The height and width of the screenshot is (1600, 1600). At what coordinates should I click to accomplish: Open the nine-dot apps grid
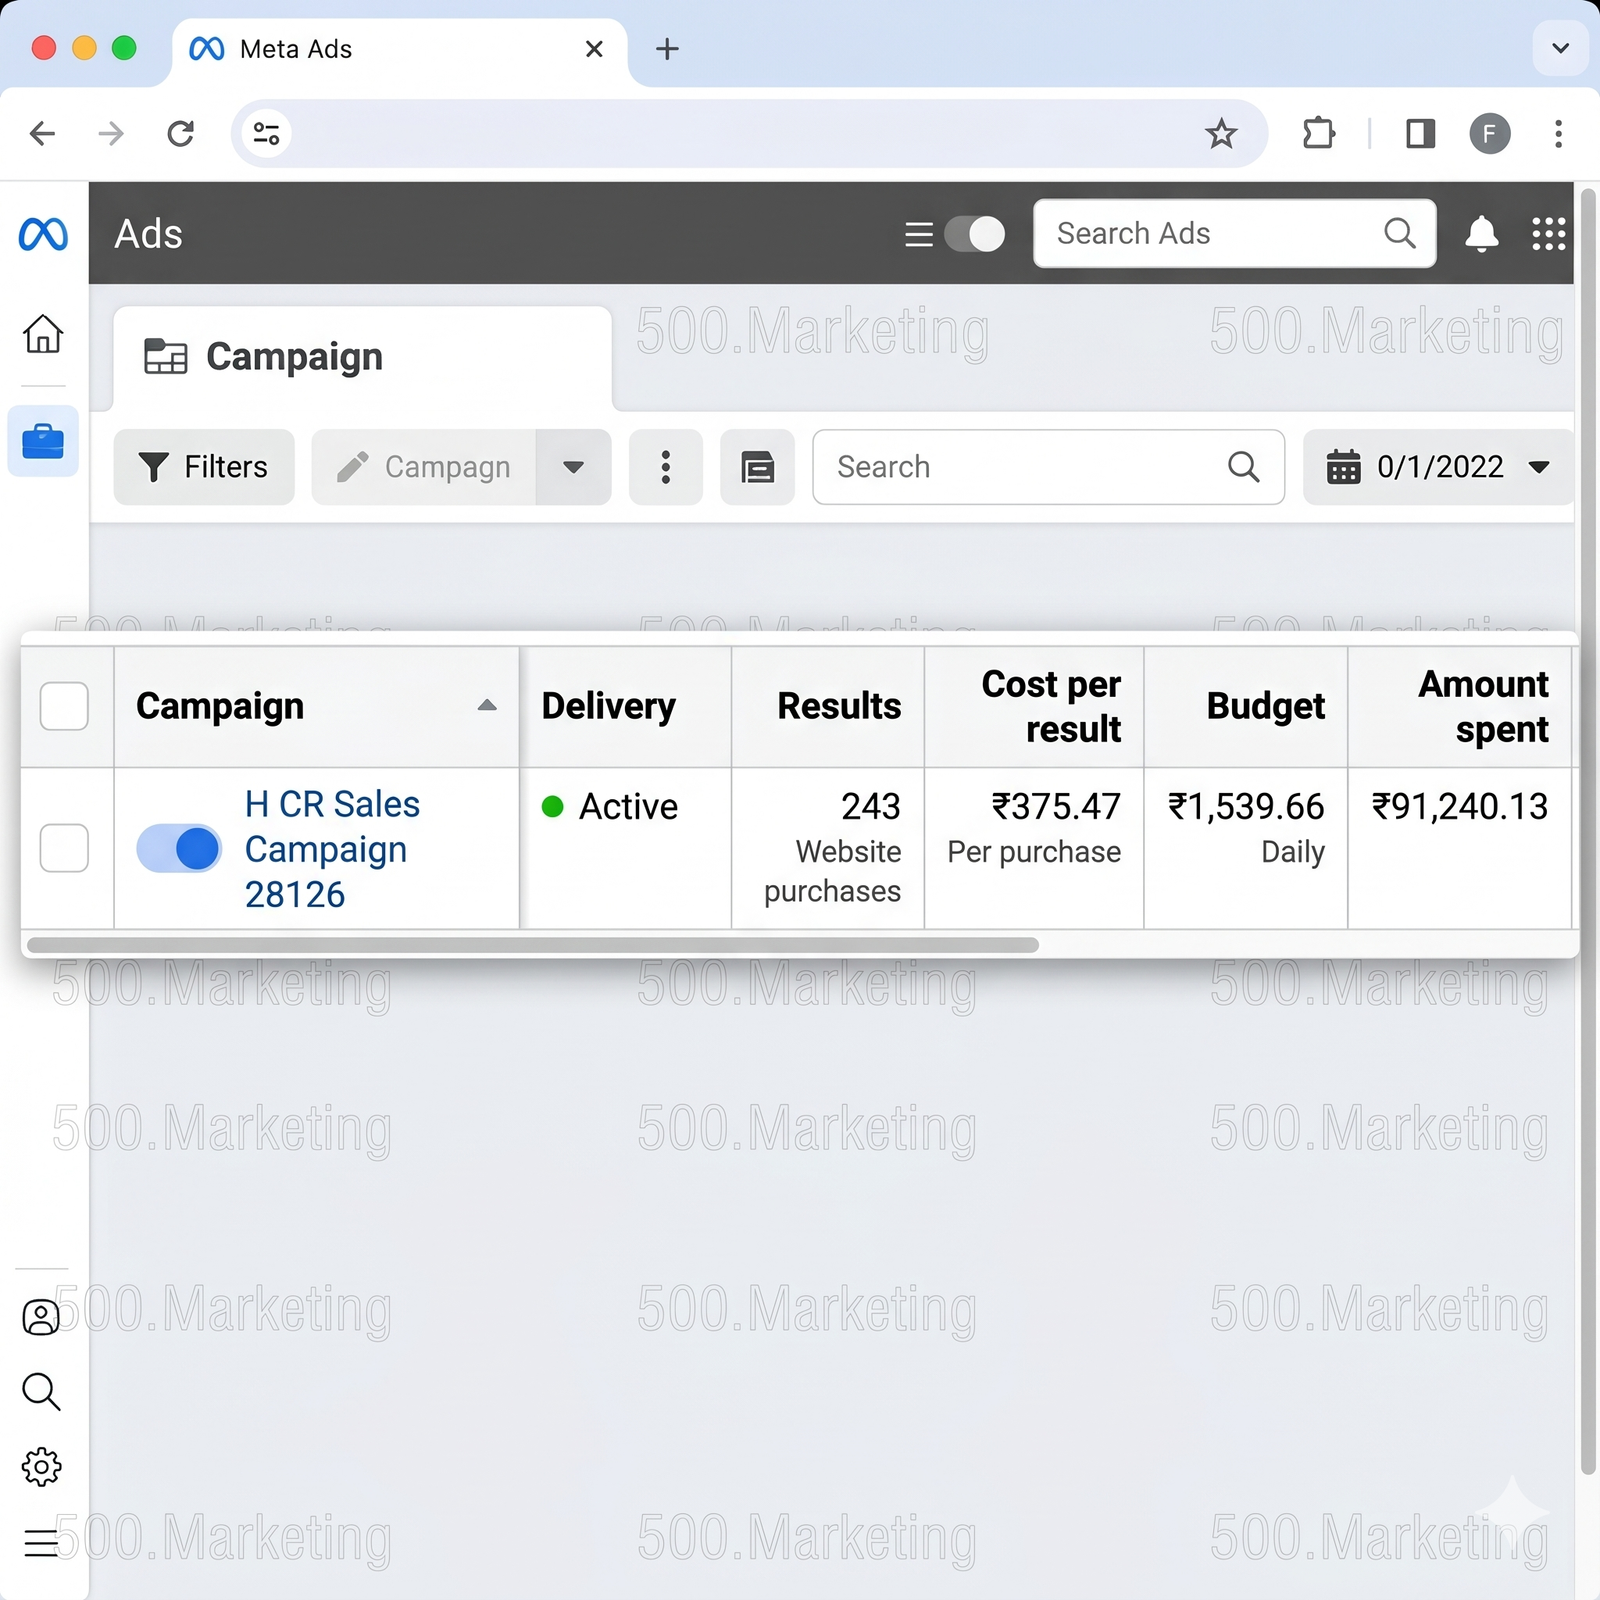click(1549, 234)
